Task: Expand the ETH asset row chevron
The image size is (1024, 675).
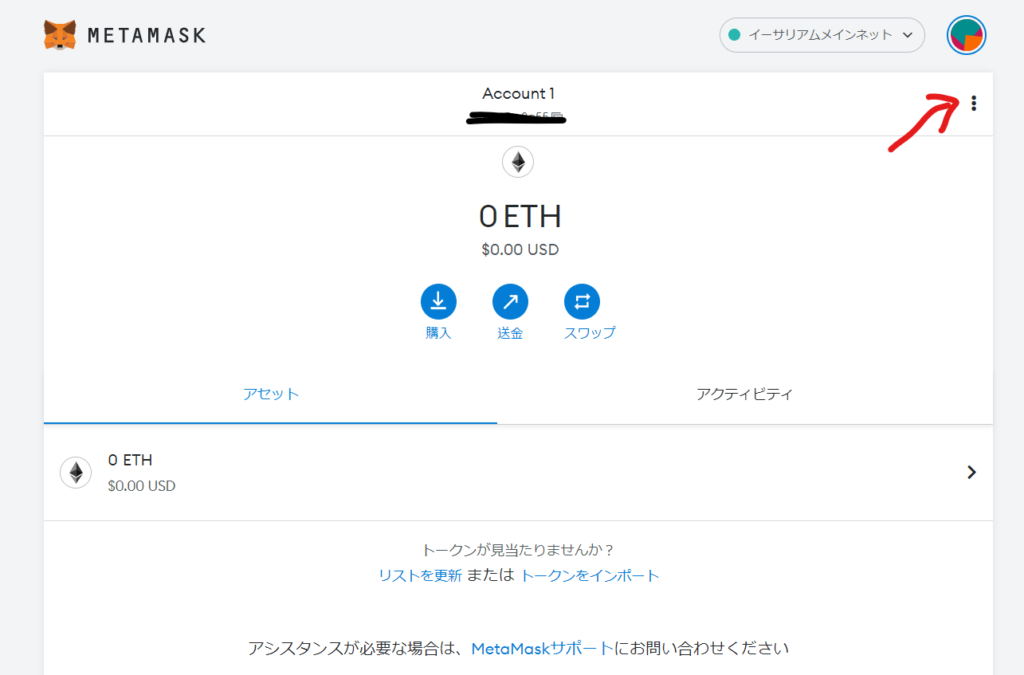Action: pos(971,472)
